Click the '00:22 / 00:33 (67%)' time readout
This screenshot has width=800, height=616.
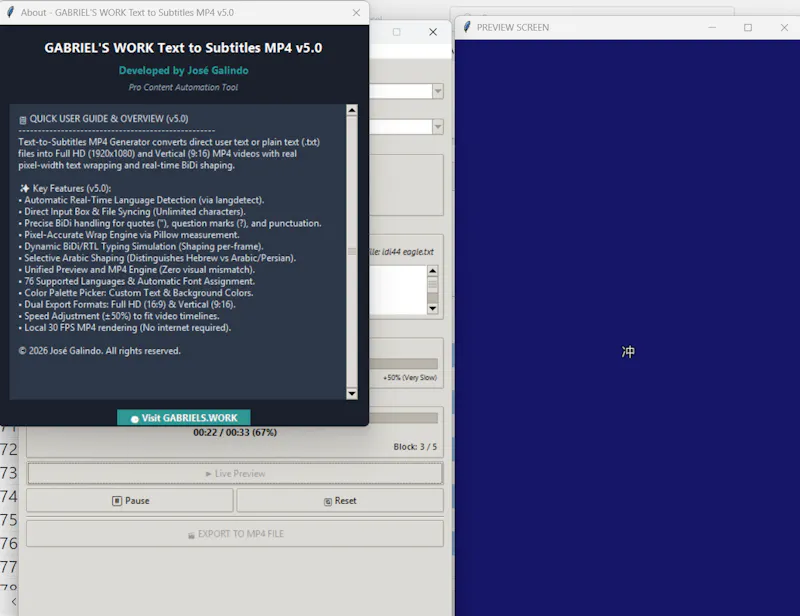[x=235, y=432]
